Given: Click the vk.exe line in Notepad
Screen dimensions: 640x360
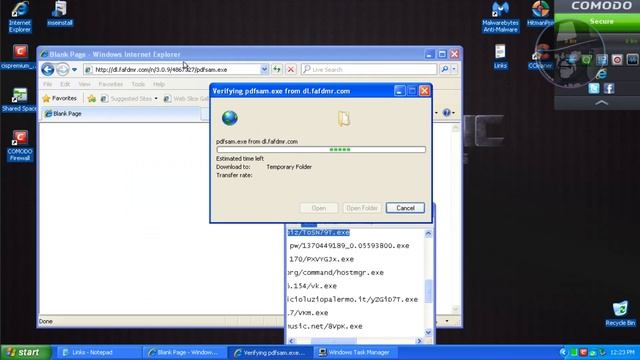Looking at the screenshot, I should (312, 286).
